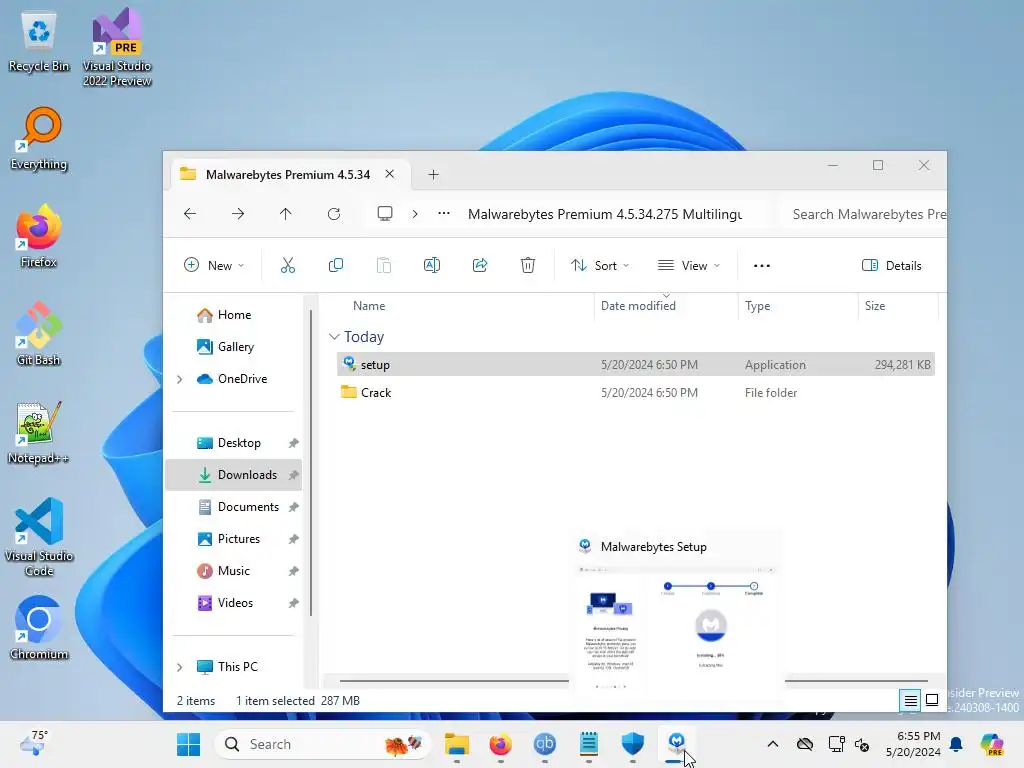Toggle the Details pane button
The width and height of the screenshot is (1024, 768).
click(x=892, y=265)
